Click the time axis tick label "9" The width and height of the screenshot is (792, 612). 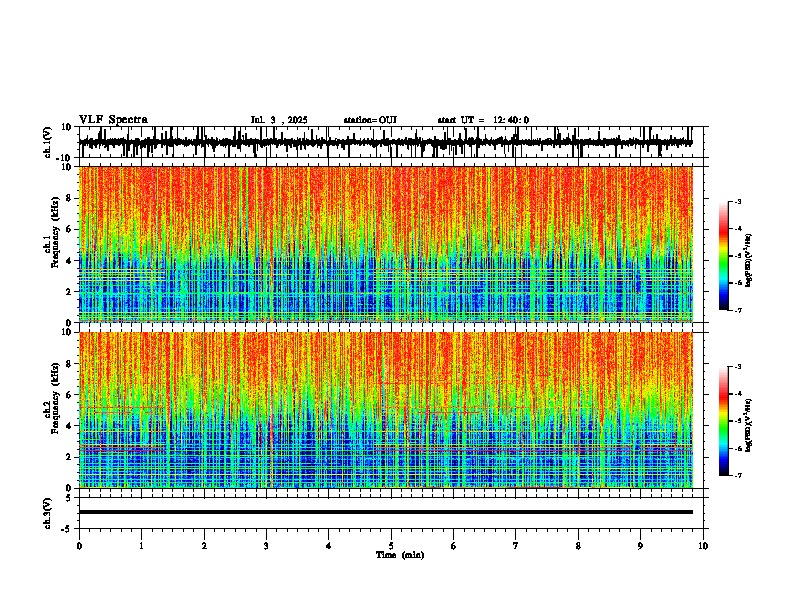click(x=640, y=546)
